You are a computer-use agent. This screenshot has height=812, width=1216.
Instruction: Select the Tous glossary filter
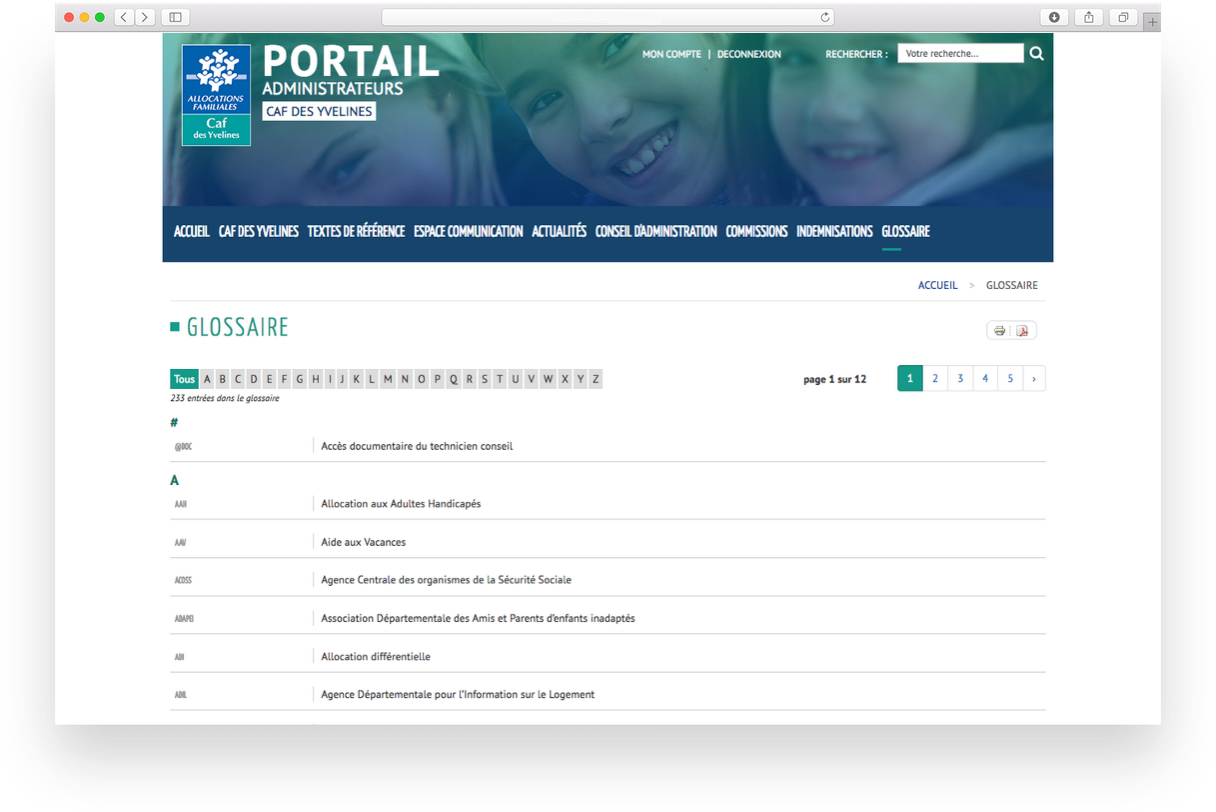(184, 379)
